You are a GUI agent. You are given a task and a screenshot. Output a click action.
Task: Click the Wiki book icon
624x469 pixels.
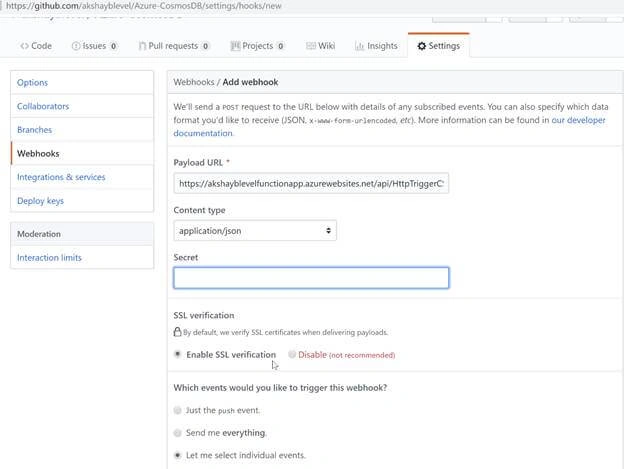pyautogui.click(x=311, y=46)
